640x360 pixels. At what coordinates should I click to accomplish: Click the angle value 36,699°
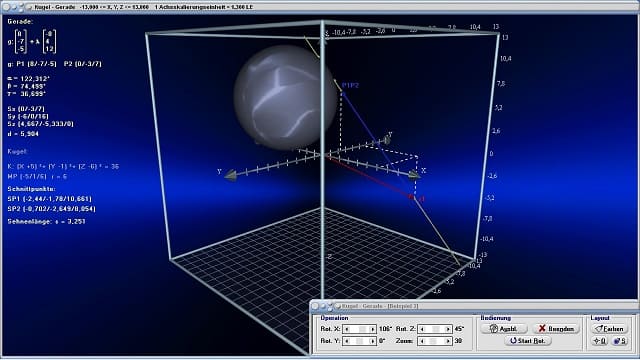(32, 93)
